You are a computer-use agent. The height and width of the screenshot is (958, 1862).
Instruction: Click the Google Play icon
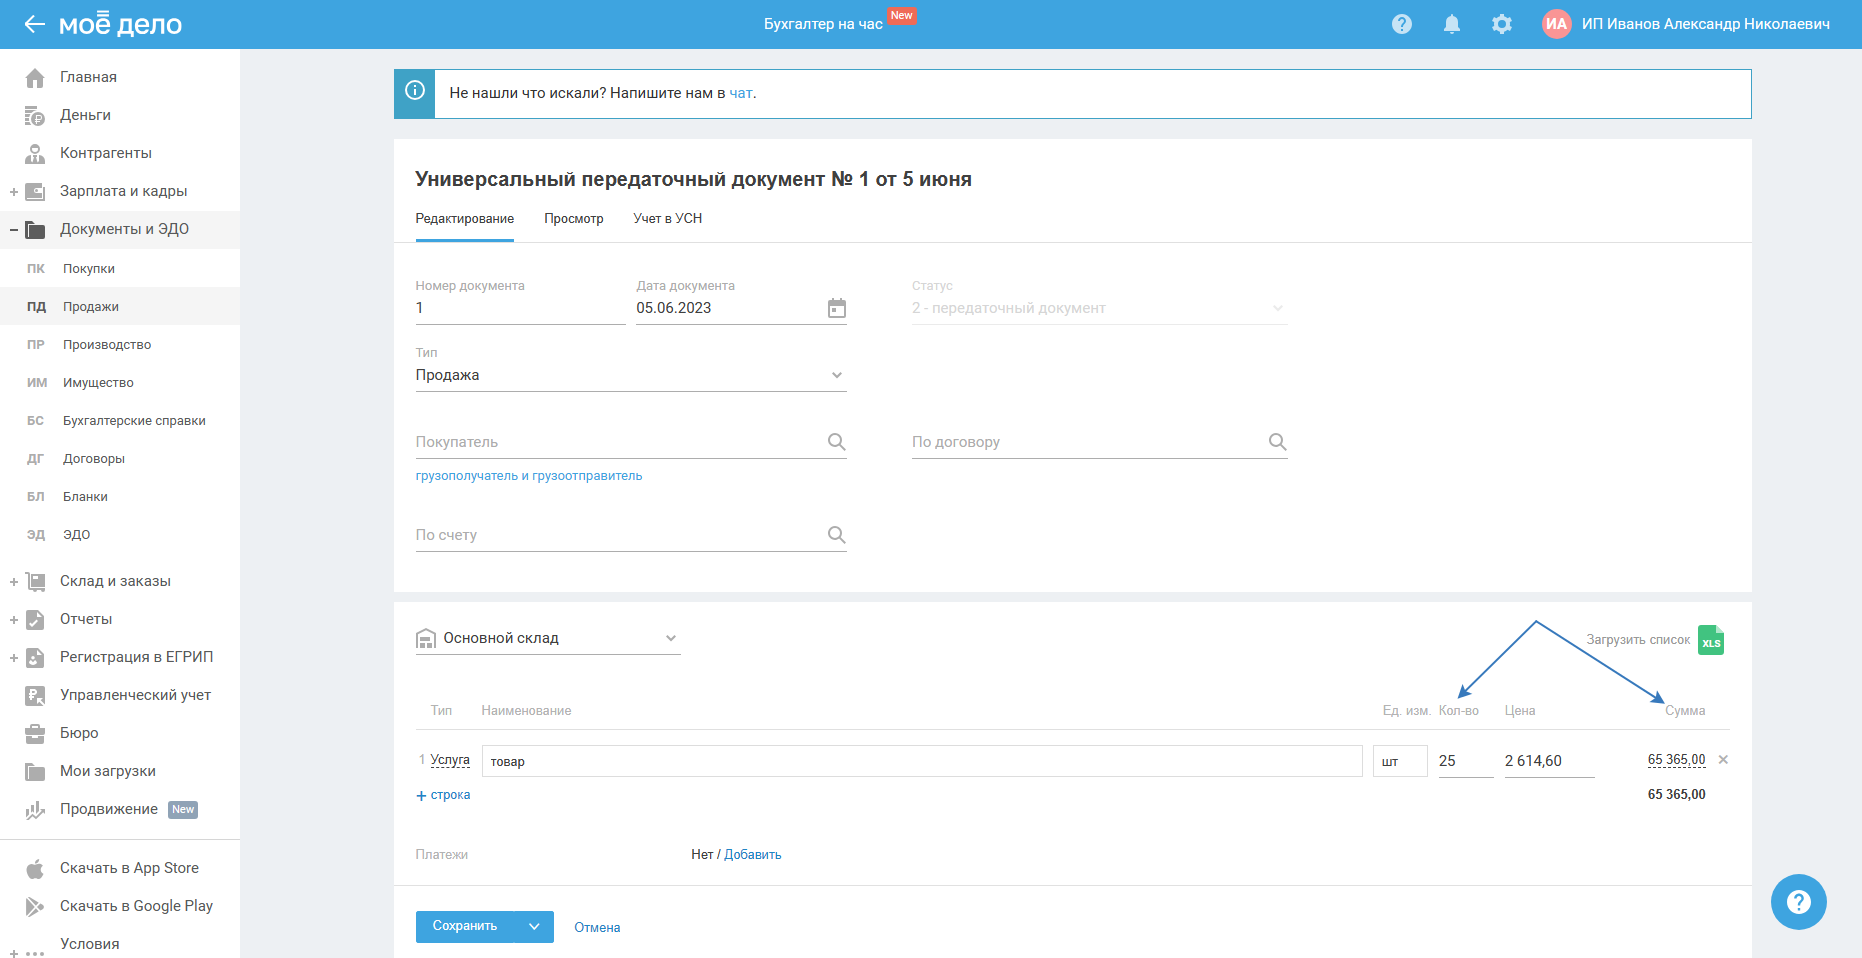(x=35, y=906)
